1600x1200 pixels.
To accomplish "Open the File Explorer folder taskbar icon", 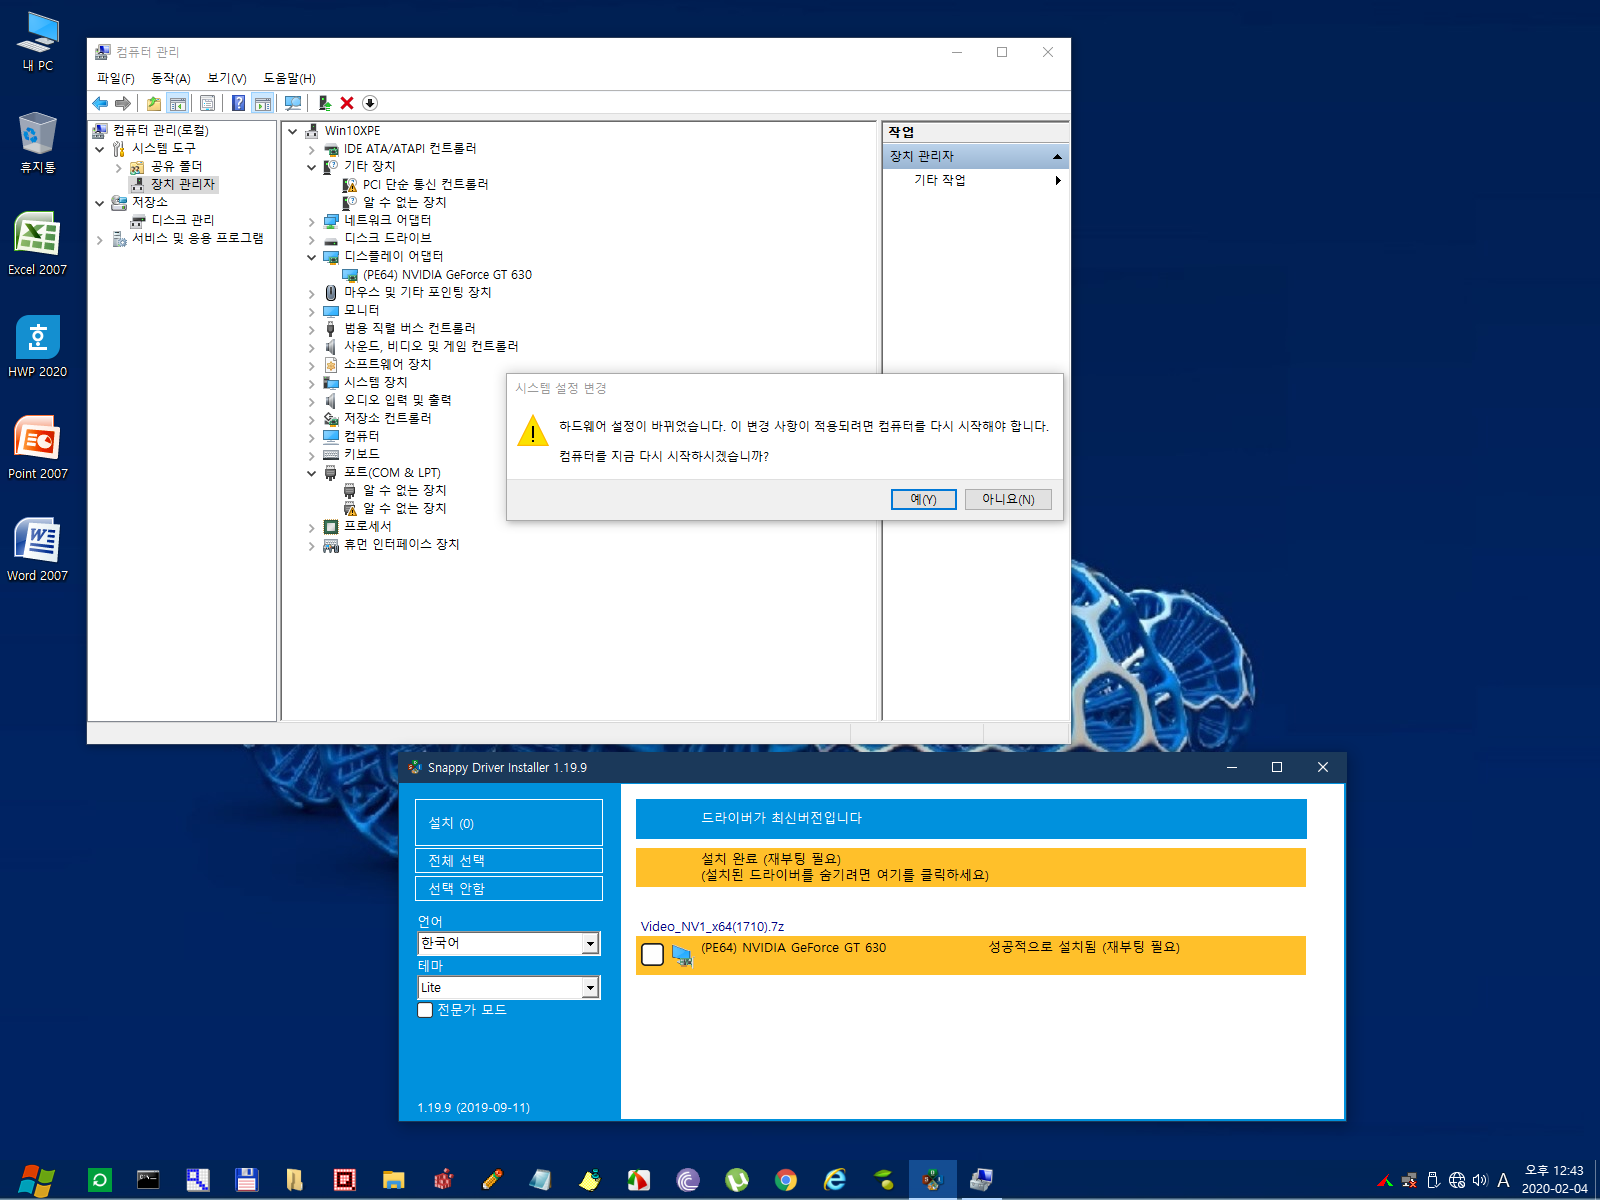I will [x=394, y=1180].
